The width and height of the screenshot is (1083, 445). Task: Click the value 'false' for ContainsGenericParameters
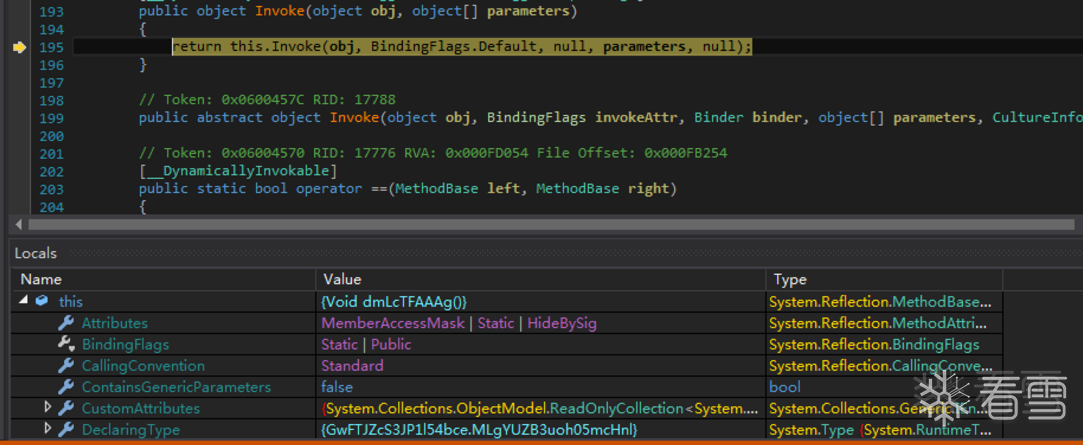(x=336, y=387)
